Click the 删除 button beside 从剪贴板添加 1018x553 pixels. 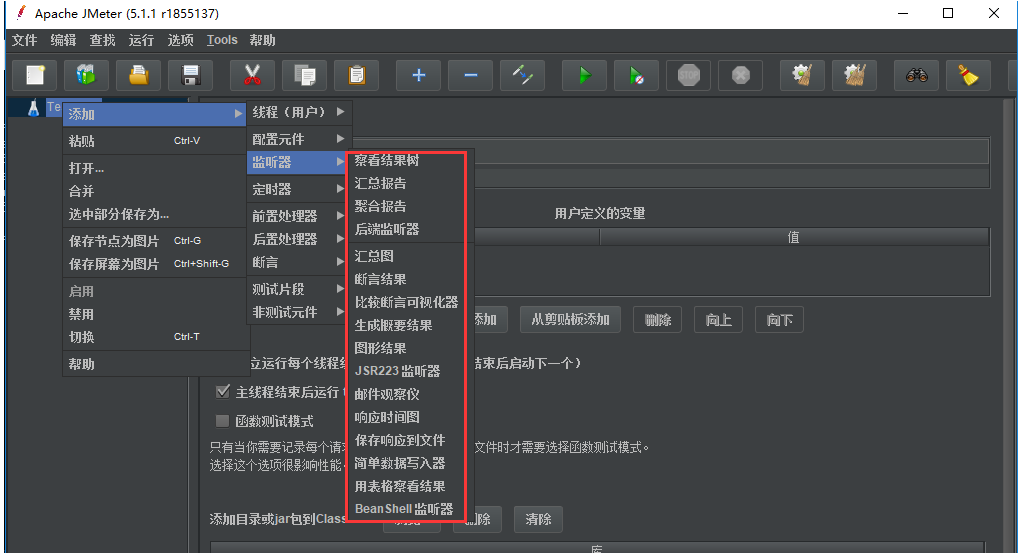point(657,319)
